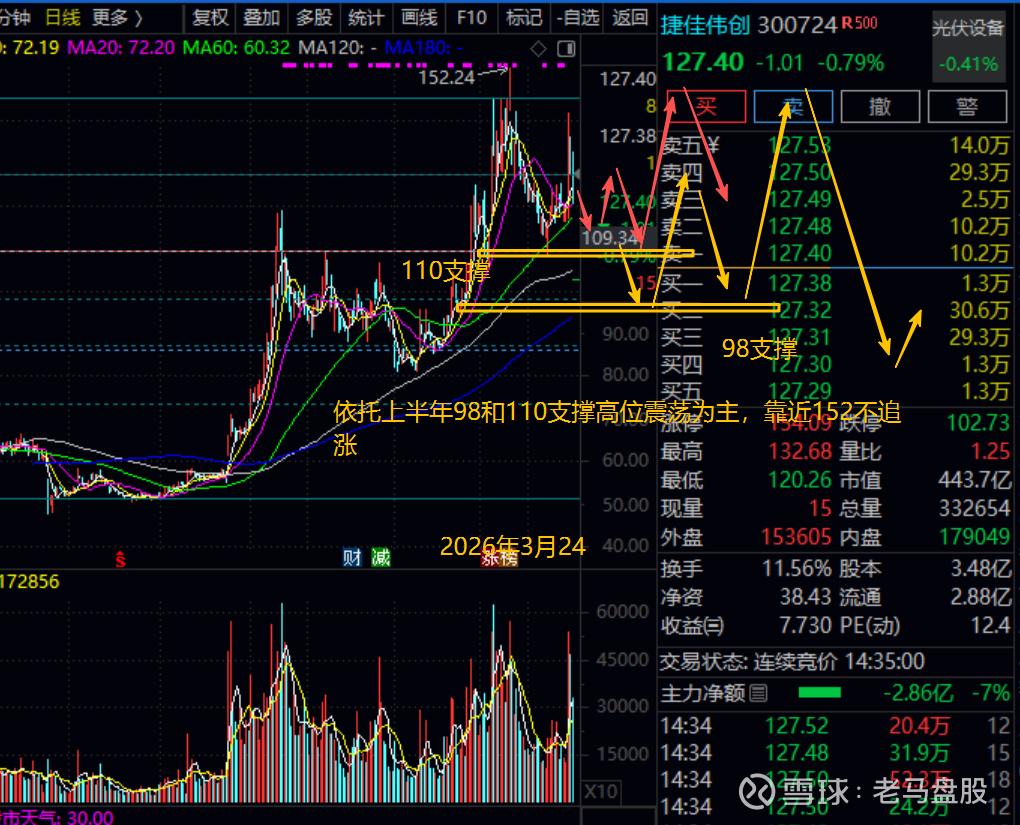Screen dimensions: 1020x825
Task: Click the diamond indicator settings icon
Action: point(539,49)
